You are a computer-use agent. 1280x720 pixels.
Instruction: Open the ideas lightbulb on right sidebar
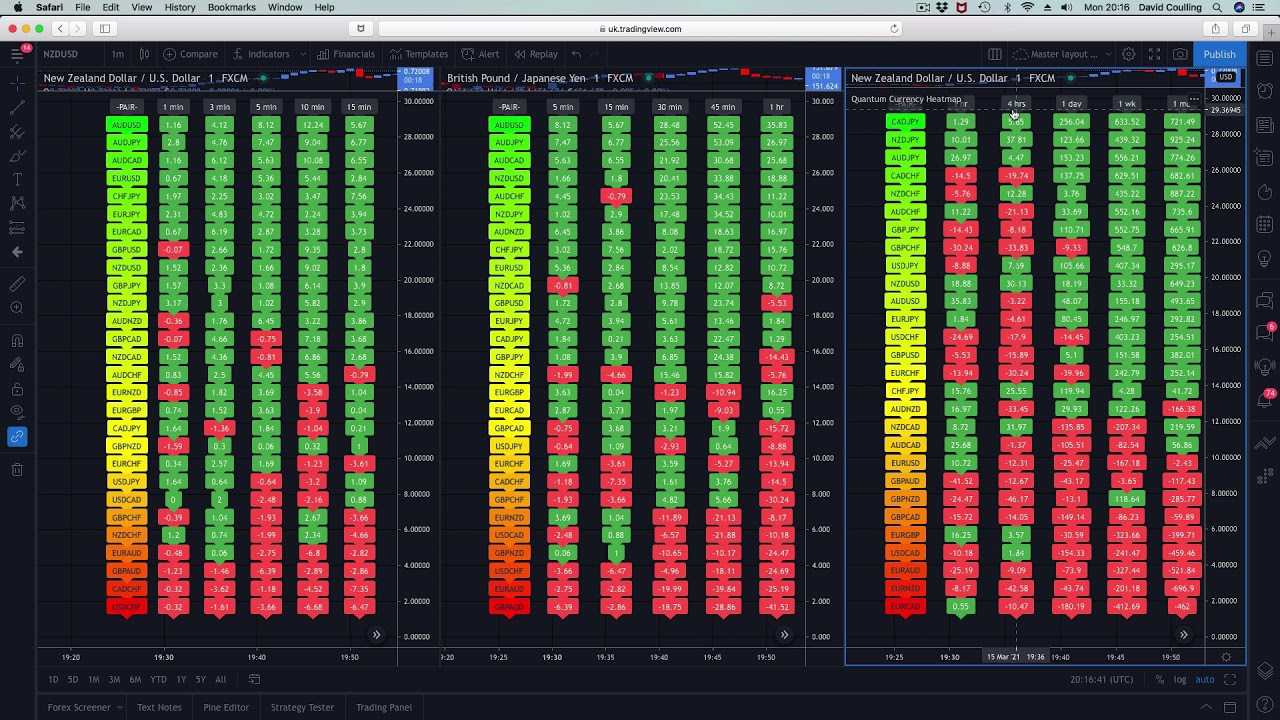coord(1266,258)
